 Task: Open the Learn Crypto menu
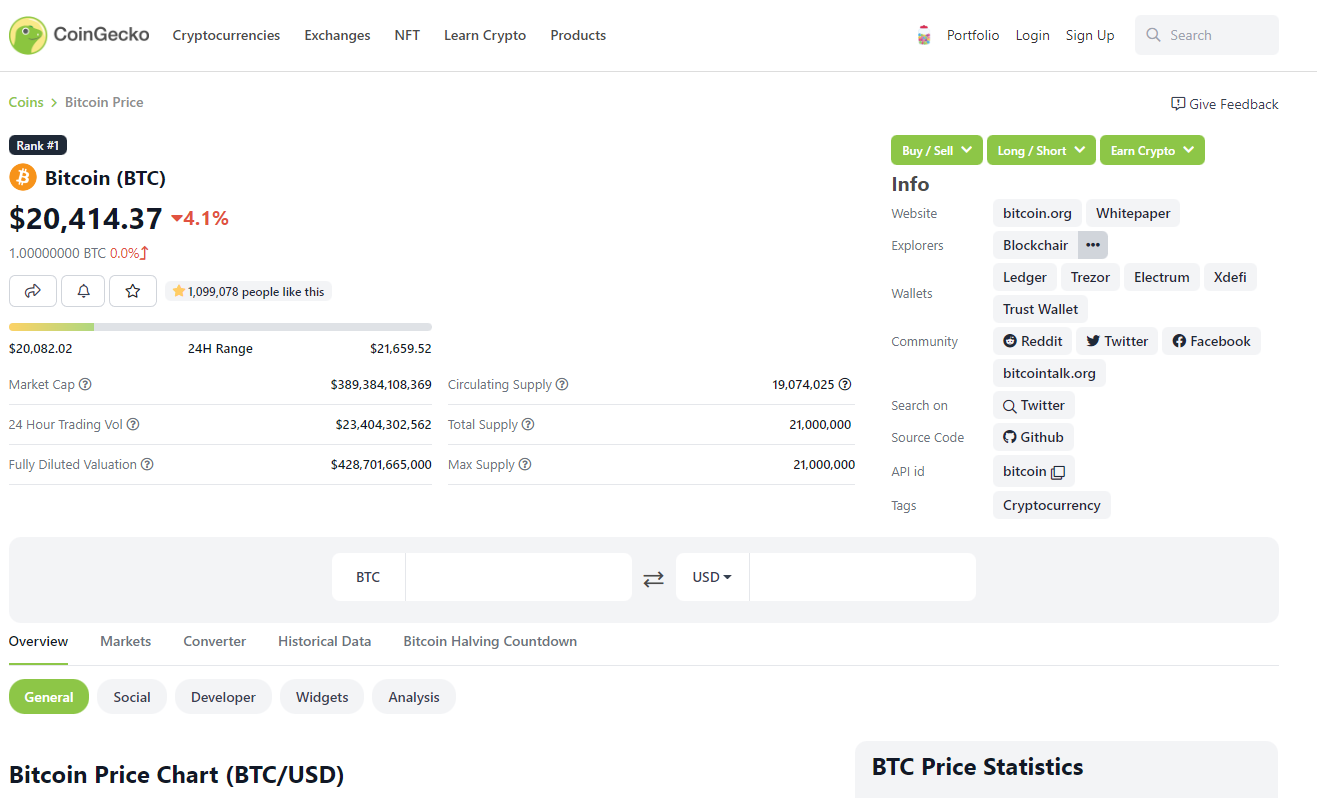pos(485,35)
